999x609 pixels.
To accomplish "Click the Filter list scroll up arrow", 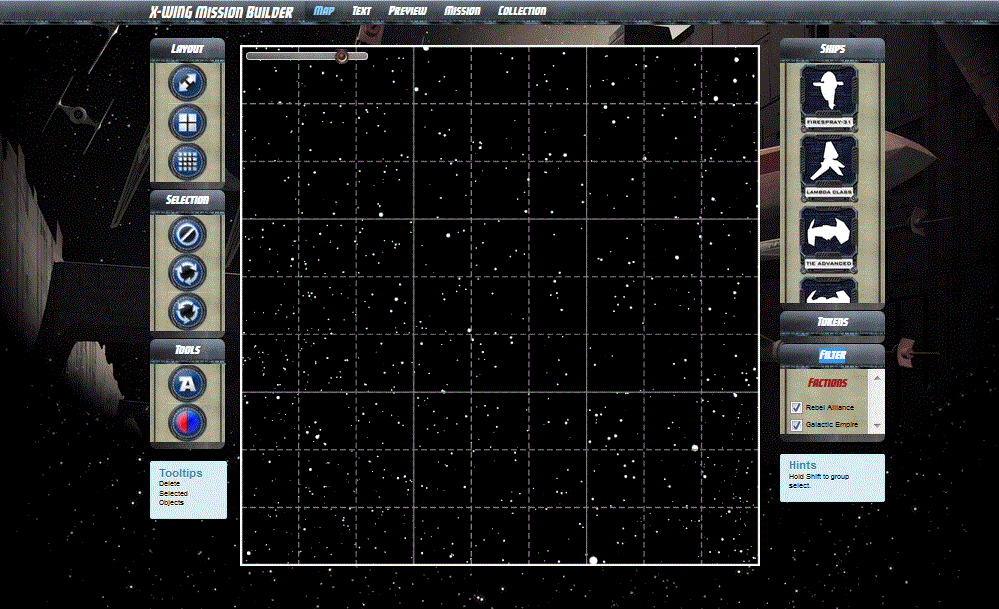I will point(877,378).
